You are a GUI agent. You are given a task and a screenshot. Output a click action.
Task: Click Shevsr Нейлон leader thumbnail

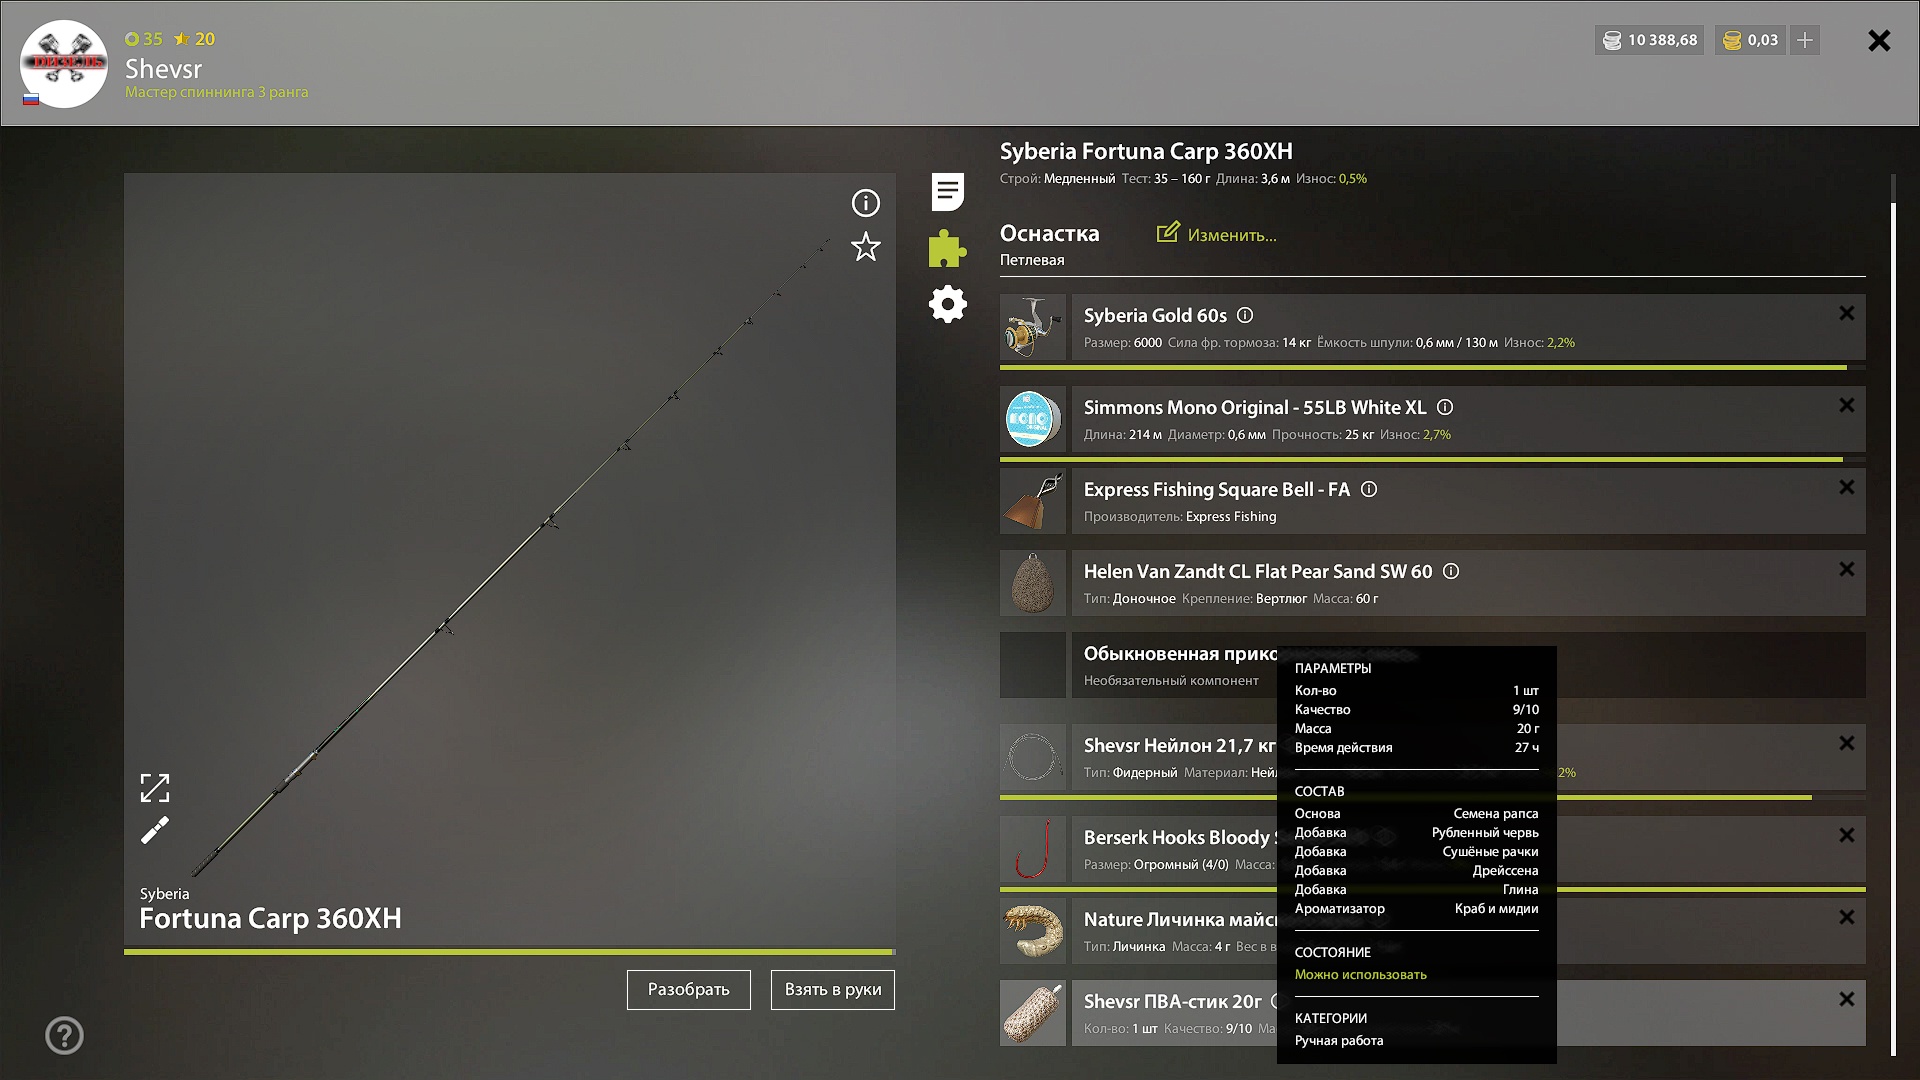pos(1033,757)
